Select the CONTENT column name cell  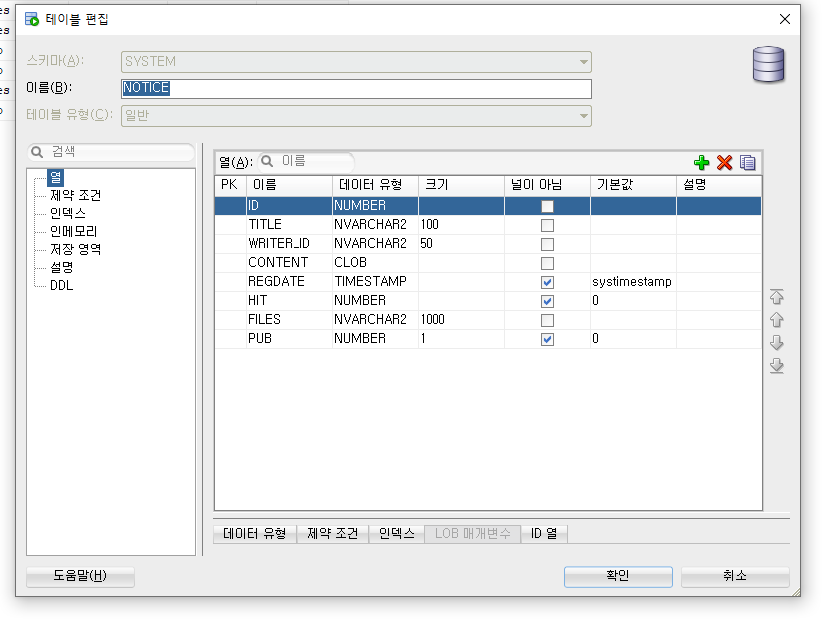tap(289, 262)
